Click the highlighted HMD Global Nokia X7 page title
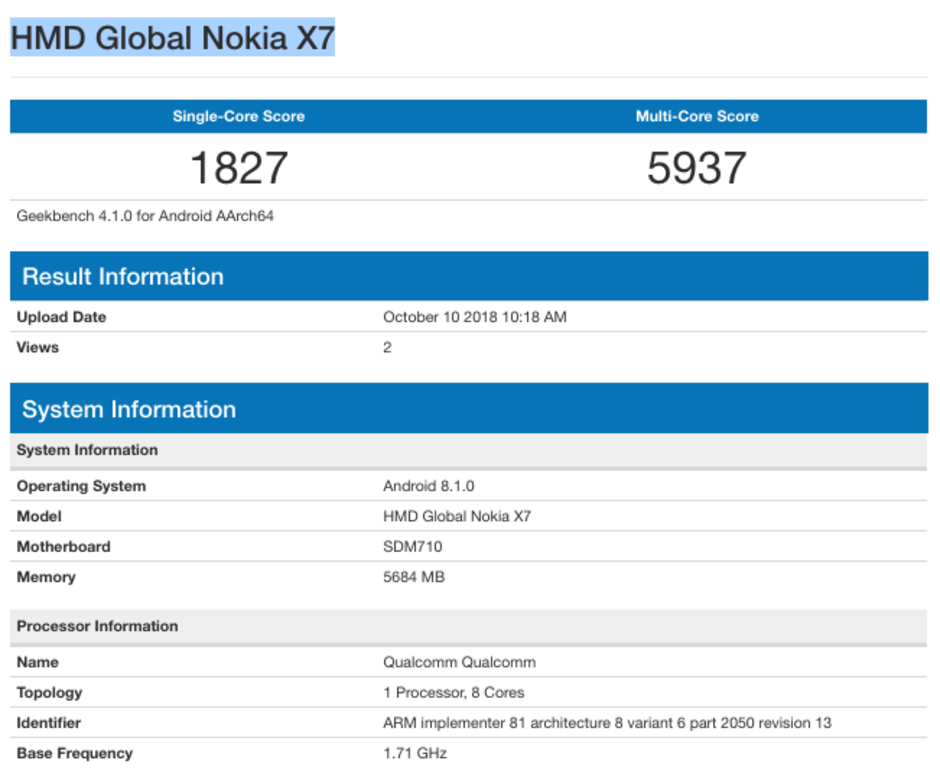 pos(172,38)
